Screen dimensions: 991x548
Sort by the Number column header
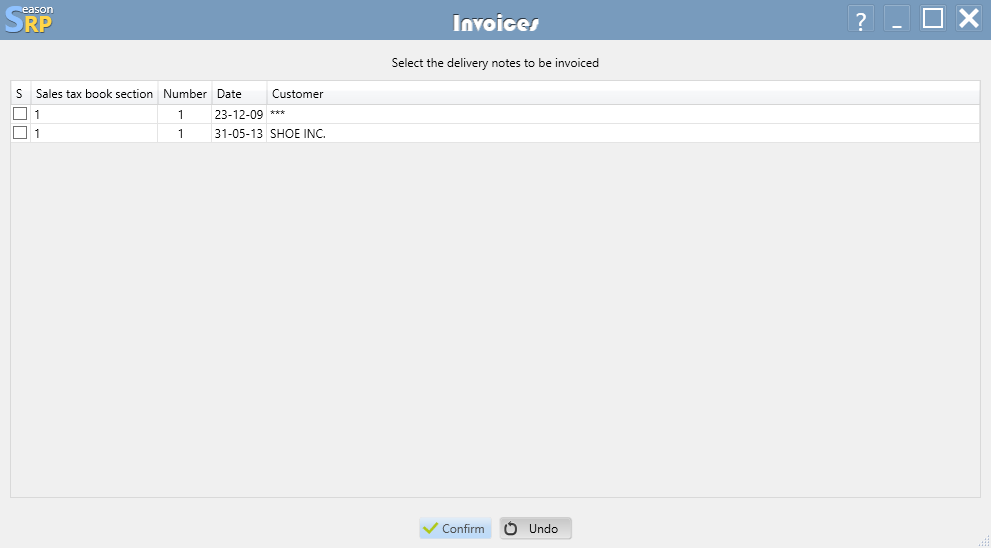pos(185,94)
